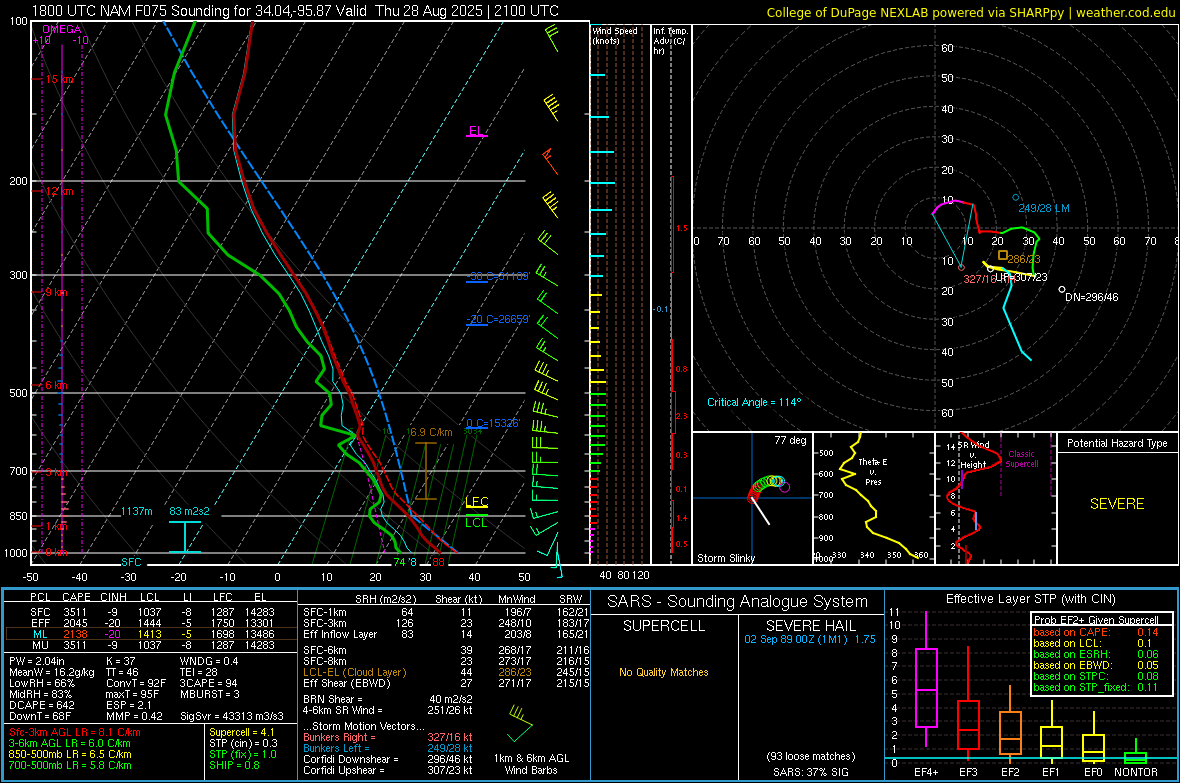This screenshot has height=783, width=1180.
Task: Click the 'Corfidi Downshear =' line
Action: 388,759
